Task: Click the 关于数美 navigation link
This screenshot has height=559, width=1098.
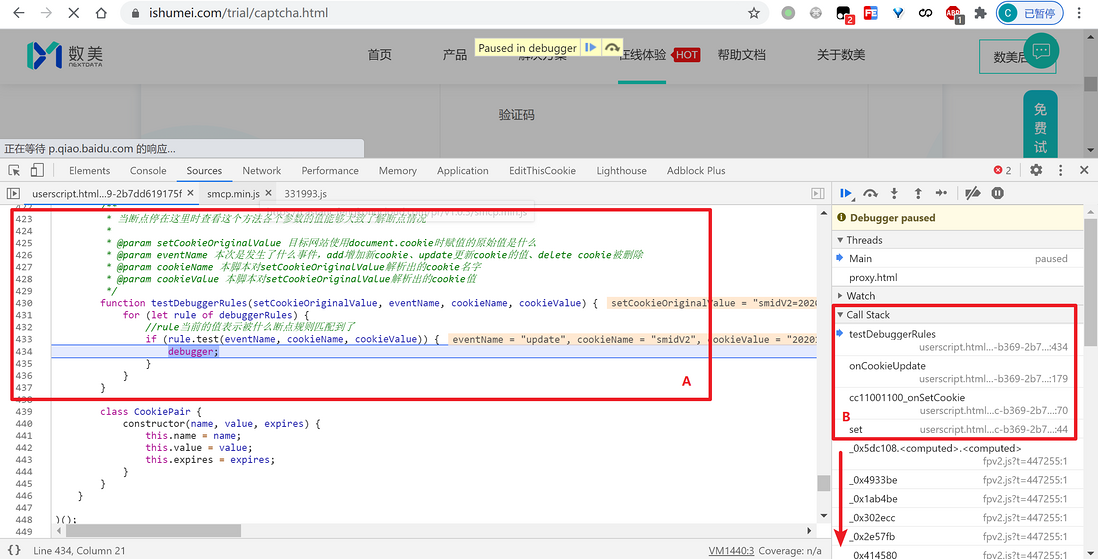Action: pos(841,55)
